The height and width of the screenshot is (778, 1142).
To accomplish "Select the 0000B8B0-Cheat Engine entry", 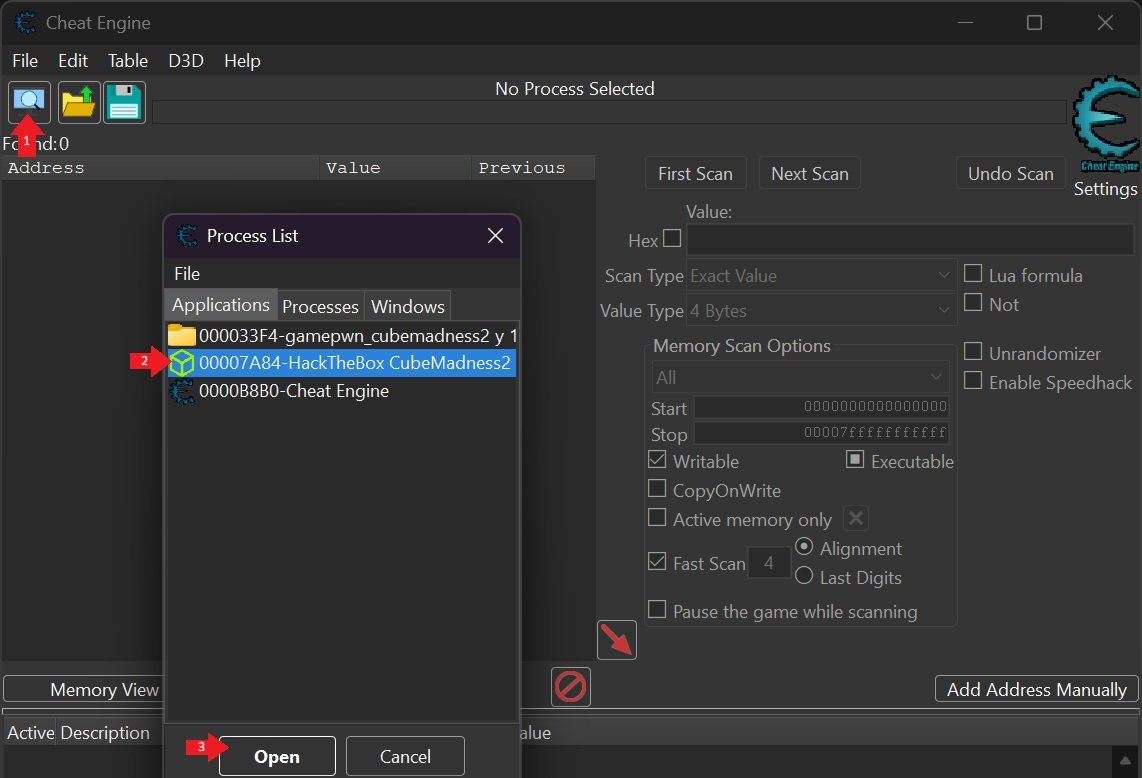I will (342, 391).
